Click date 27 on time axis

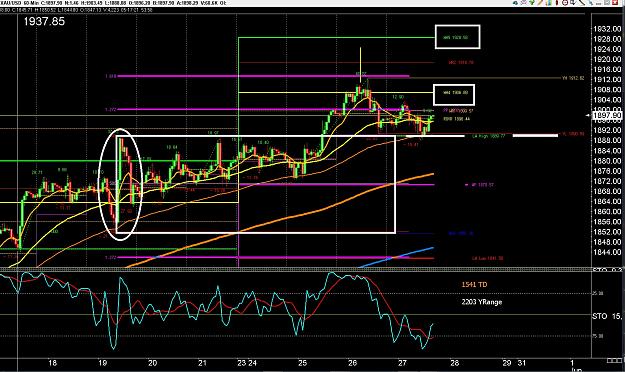403,363
